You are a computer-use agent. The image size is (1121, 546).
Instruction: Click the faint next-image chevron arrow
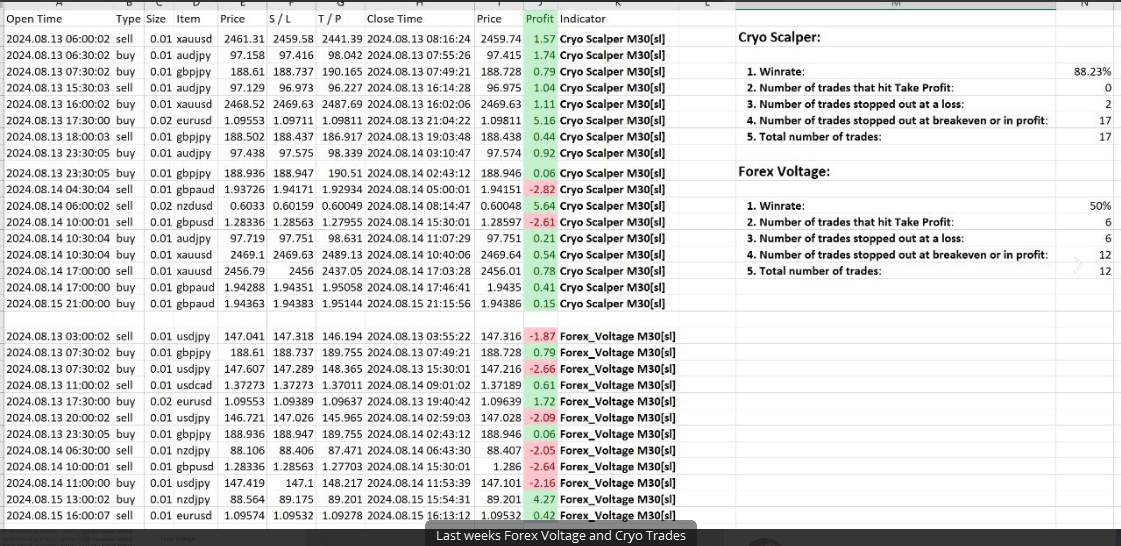click(1078, 265)
